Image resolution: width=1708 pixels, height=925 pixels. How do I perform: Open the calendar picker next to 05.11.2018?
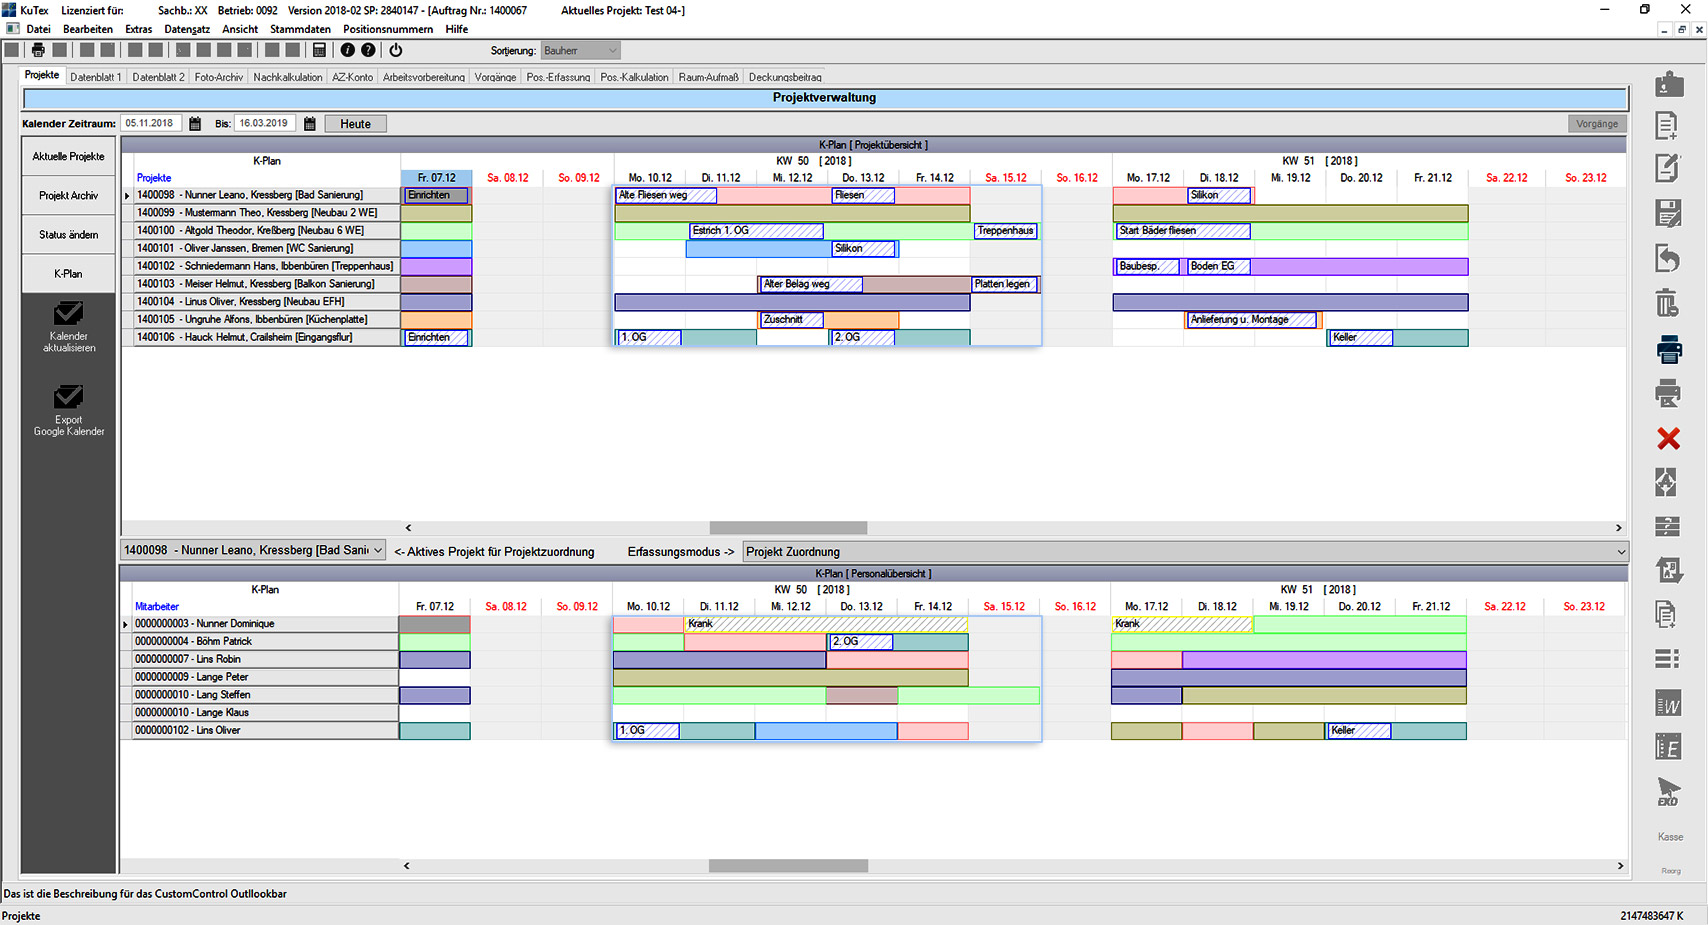(194, 123)
